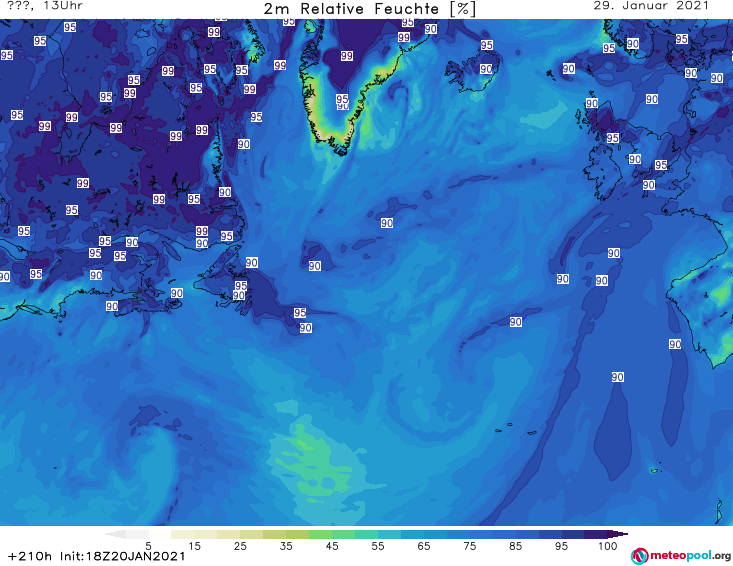The height and width of the screenshot is (566, 733).
Task: Click the legend value 15
Action: point(194,546)
